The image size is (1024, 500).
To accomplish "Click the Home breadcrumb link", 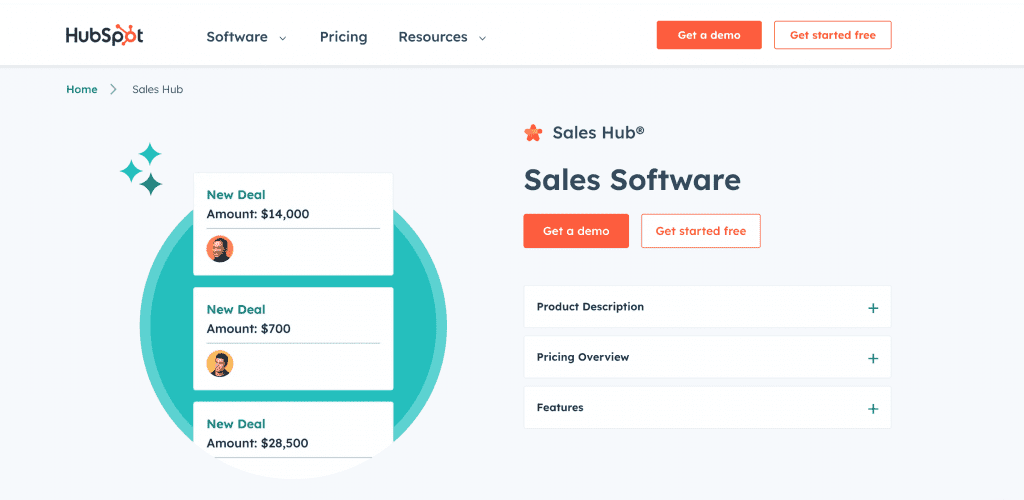I will click(82, 89).
